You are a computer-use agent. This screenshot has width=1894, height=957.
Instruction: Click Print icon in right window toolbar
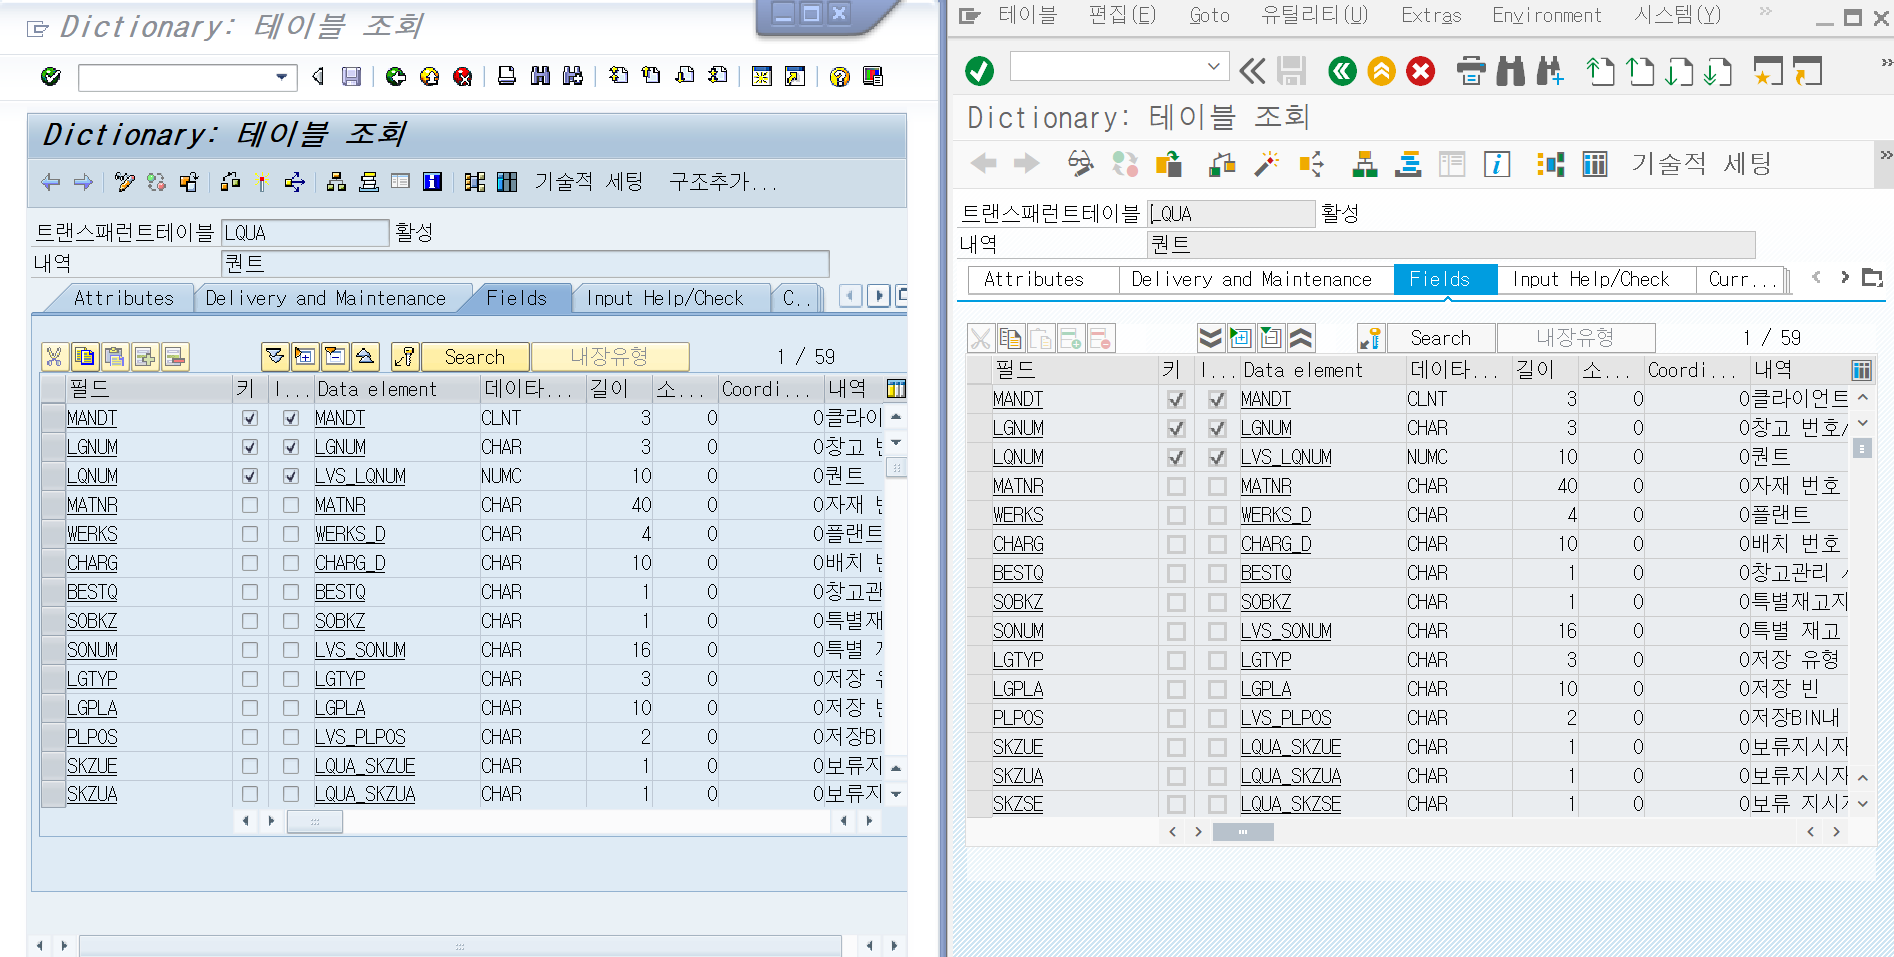coord(1471,71)
